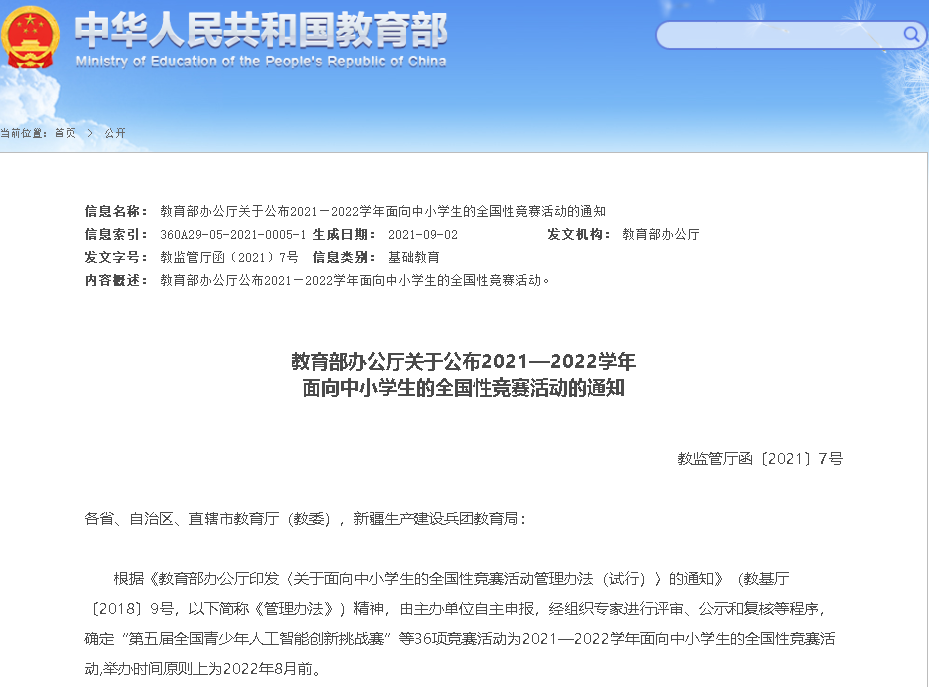Click the search magnifier icon
The image size is (929, 687).
[910, 35]
